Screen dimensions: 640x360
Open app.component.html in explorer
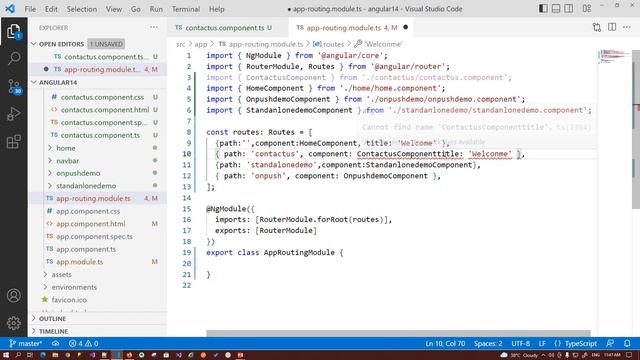coord(91,224)
